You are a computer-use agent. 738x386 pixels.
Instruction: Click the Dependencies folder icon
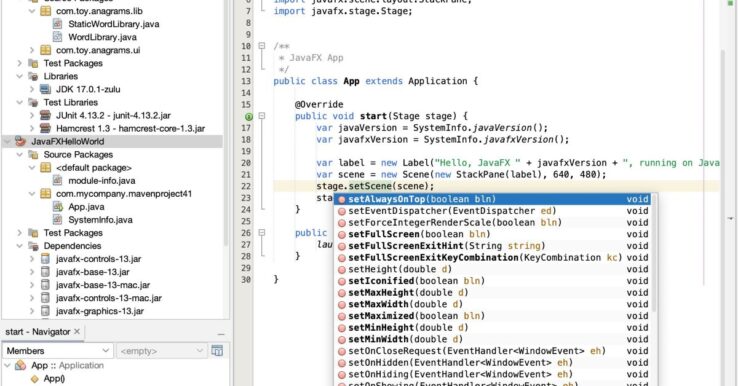click(33, 246)
